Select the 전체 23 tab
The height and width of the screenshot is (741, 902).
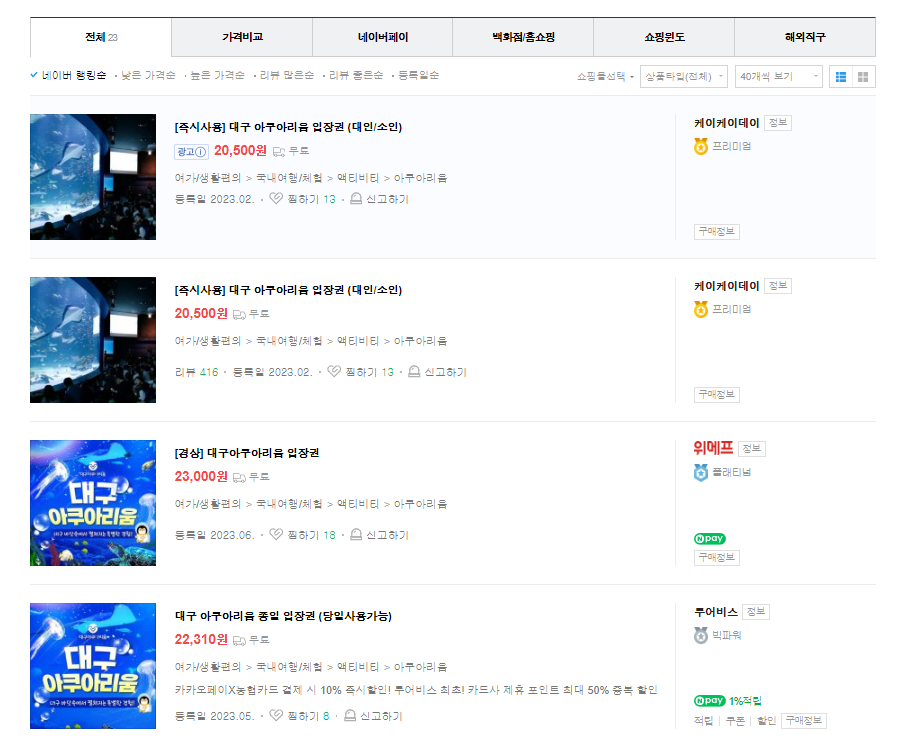point(101,37)
